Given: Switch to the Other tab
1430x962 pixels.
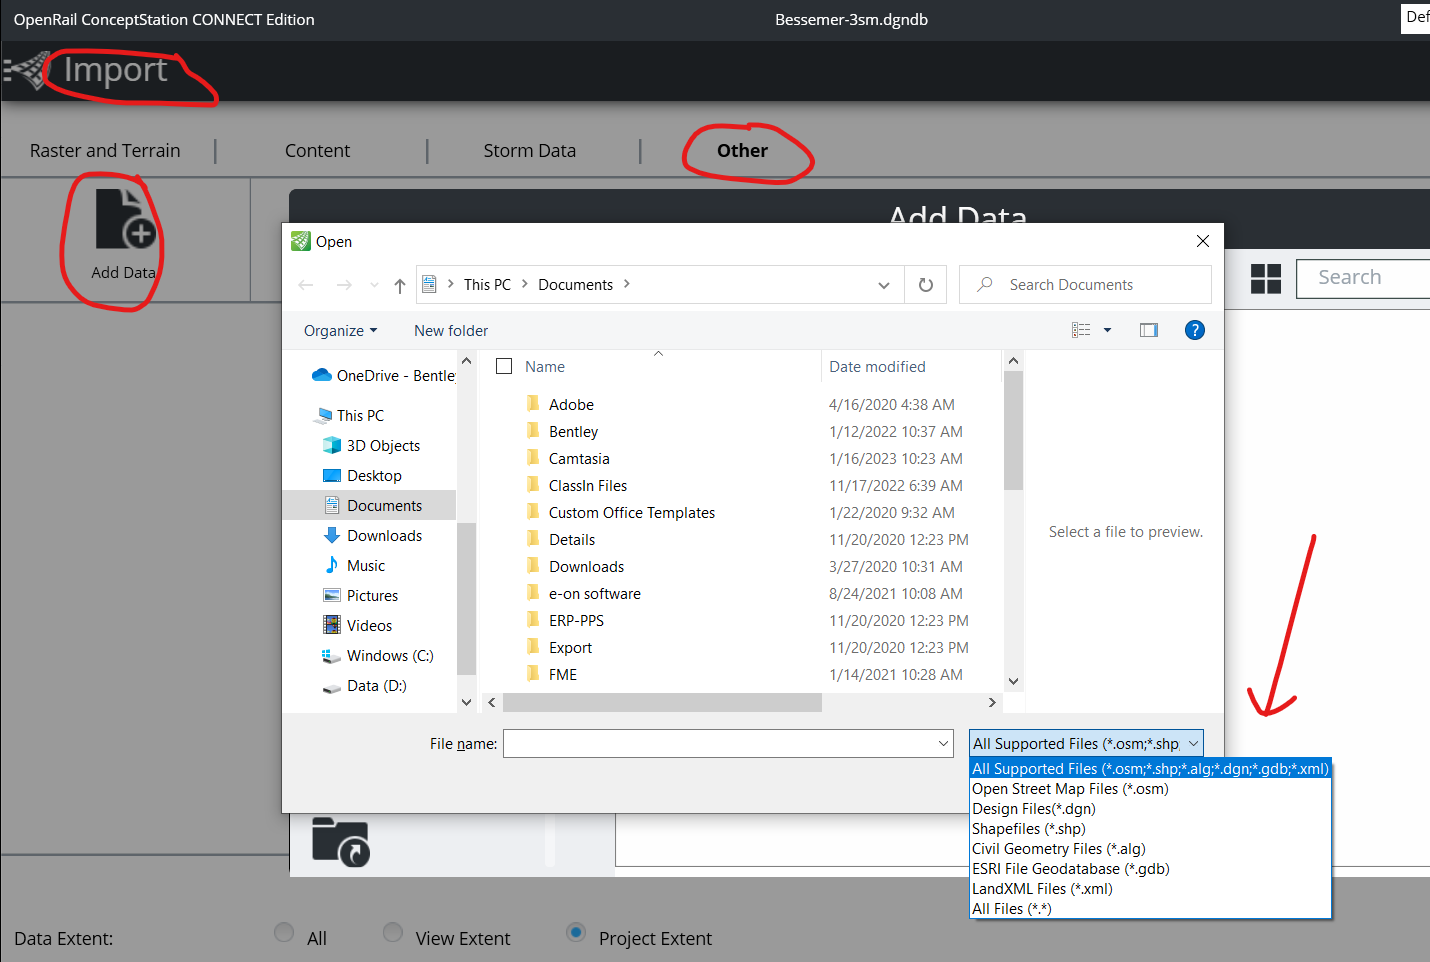Looking at the screenshot, I should (742, 151).
